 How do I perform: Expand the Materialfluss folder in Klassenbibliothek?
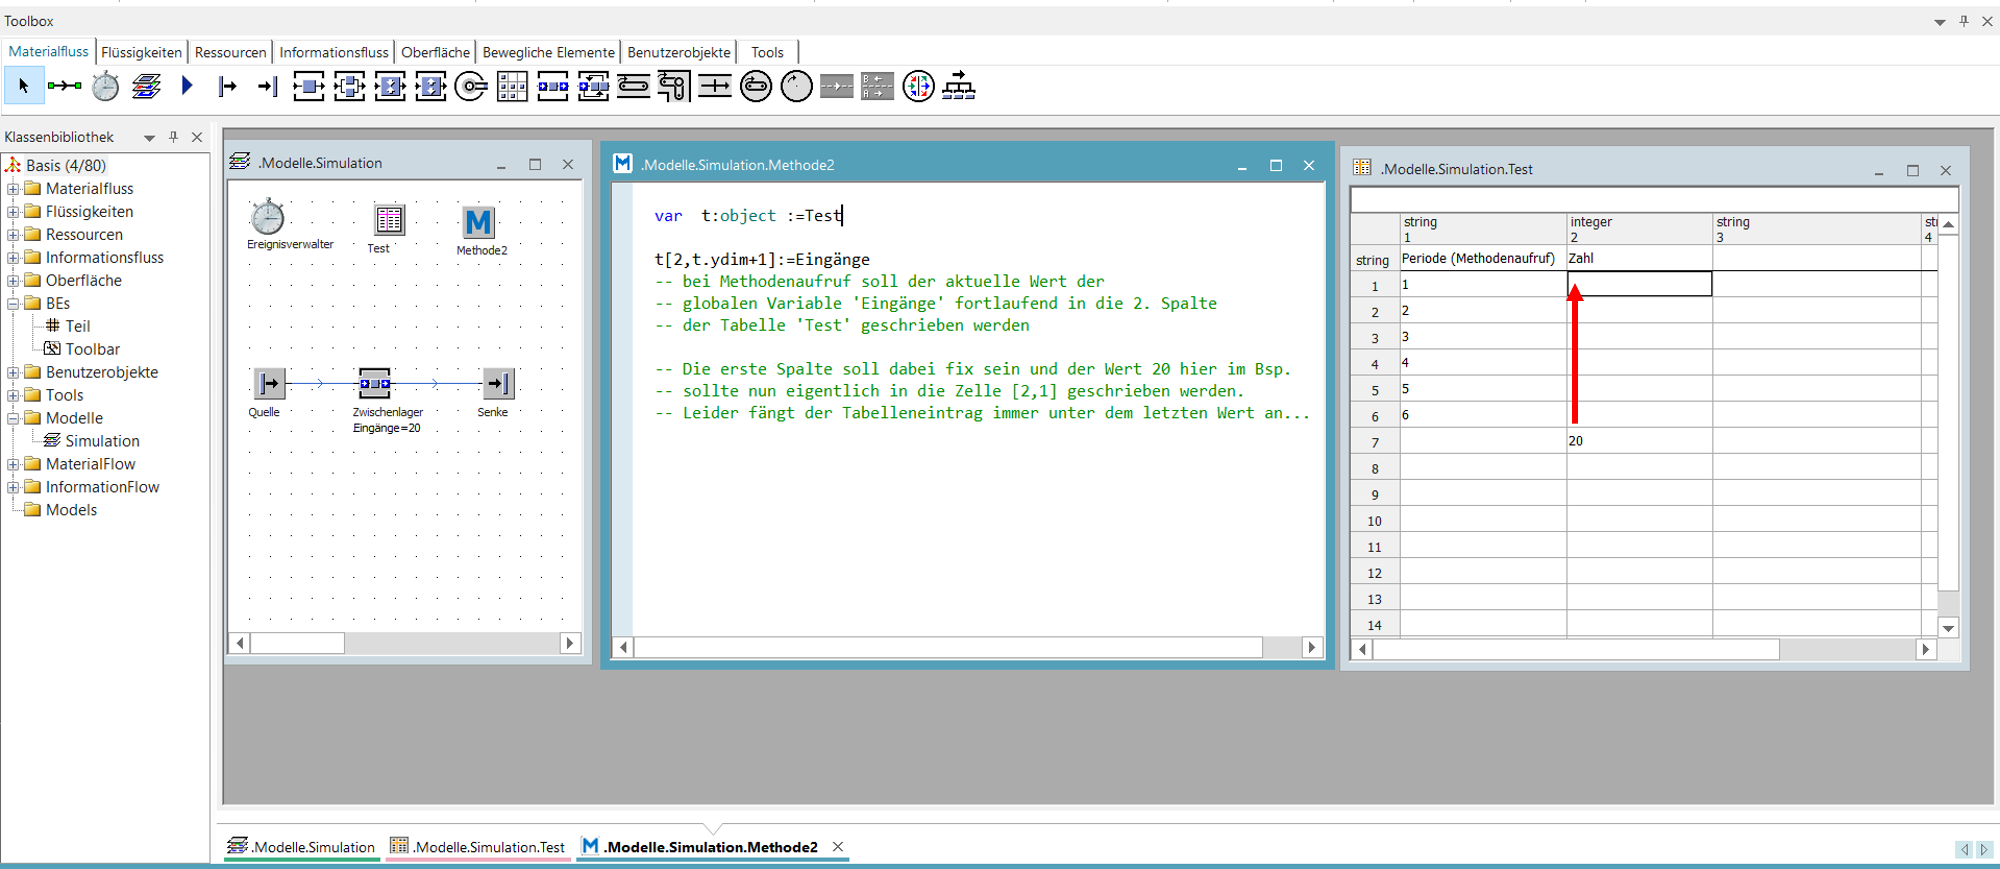click(13, 188)
